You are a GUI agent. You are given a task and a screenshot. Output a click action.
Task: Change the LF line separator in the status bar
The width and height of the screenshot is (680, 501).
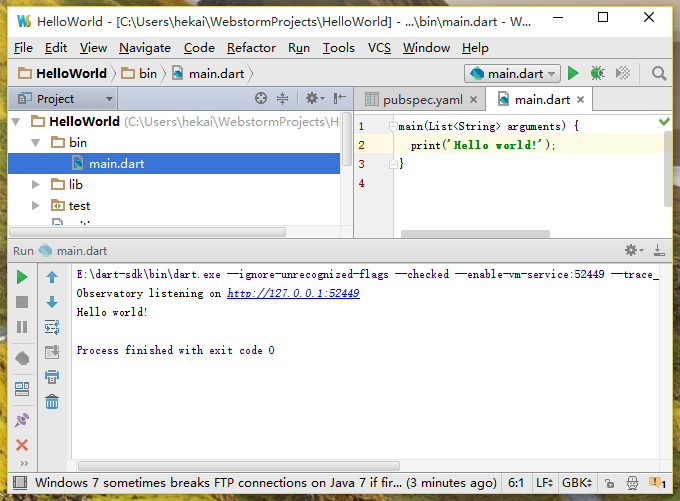(544, 483)
